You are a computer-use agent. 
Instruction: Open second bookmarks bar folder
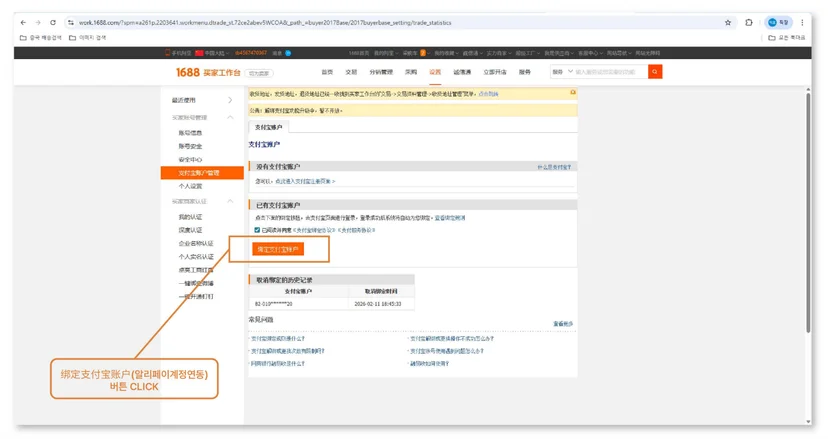88,38
